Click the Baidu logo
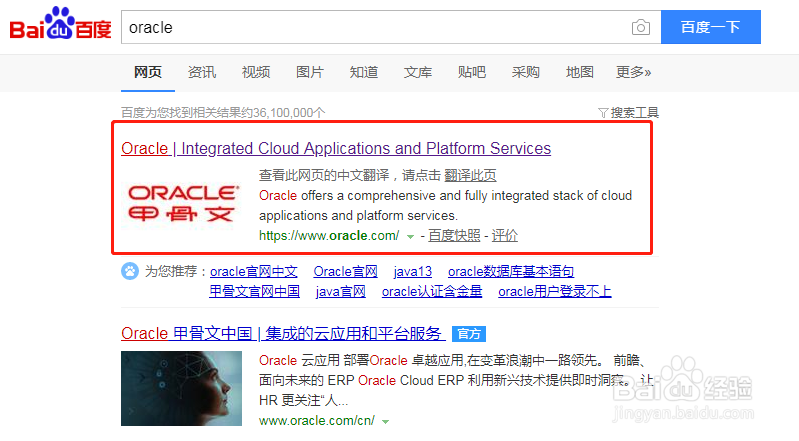The image size is (799, 441). 60,24
